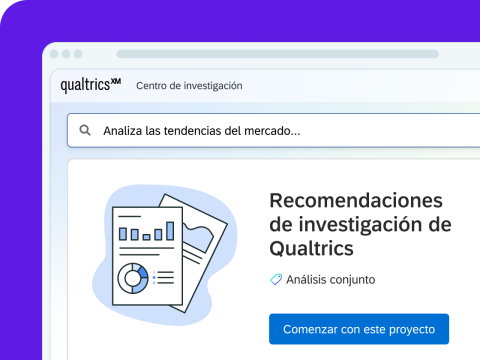Click the tag icon beside Análisis conjunto
Viewport: 480px width, 360px height.
(x=276, y=279)
